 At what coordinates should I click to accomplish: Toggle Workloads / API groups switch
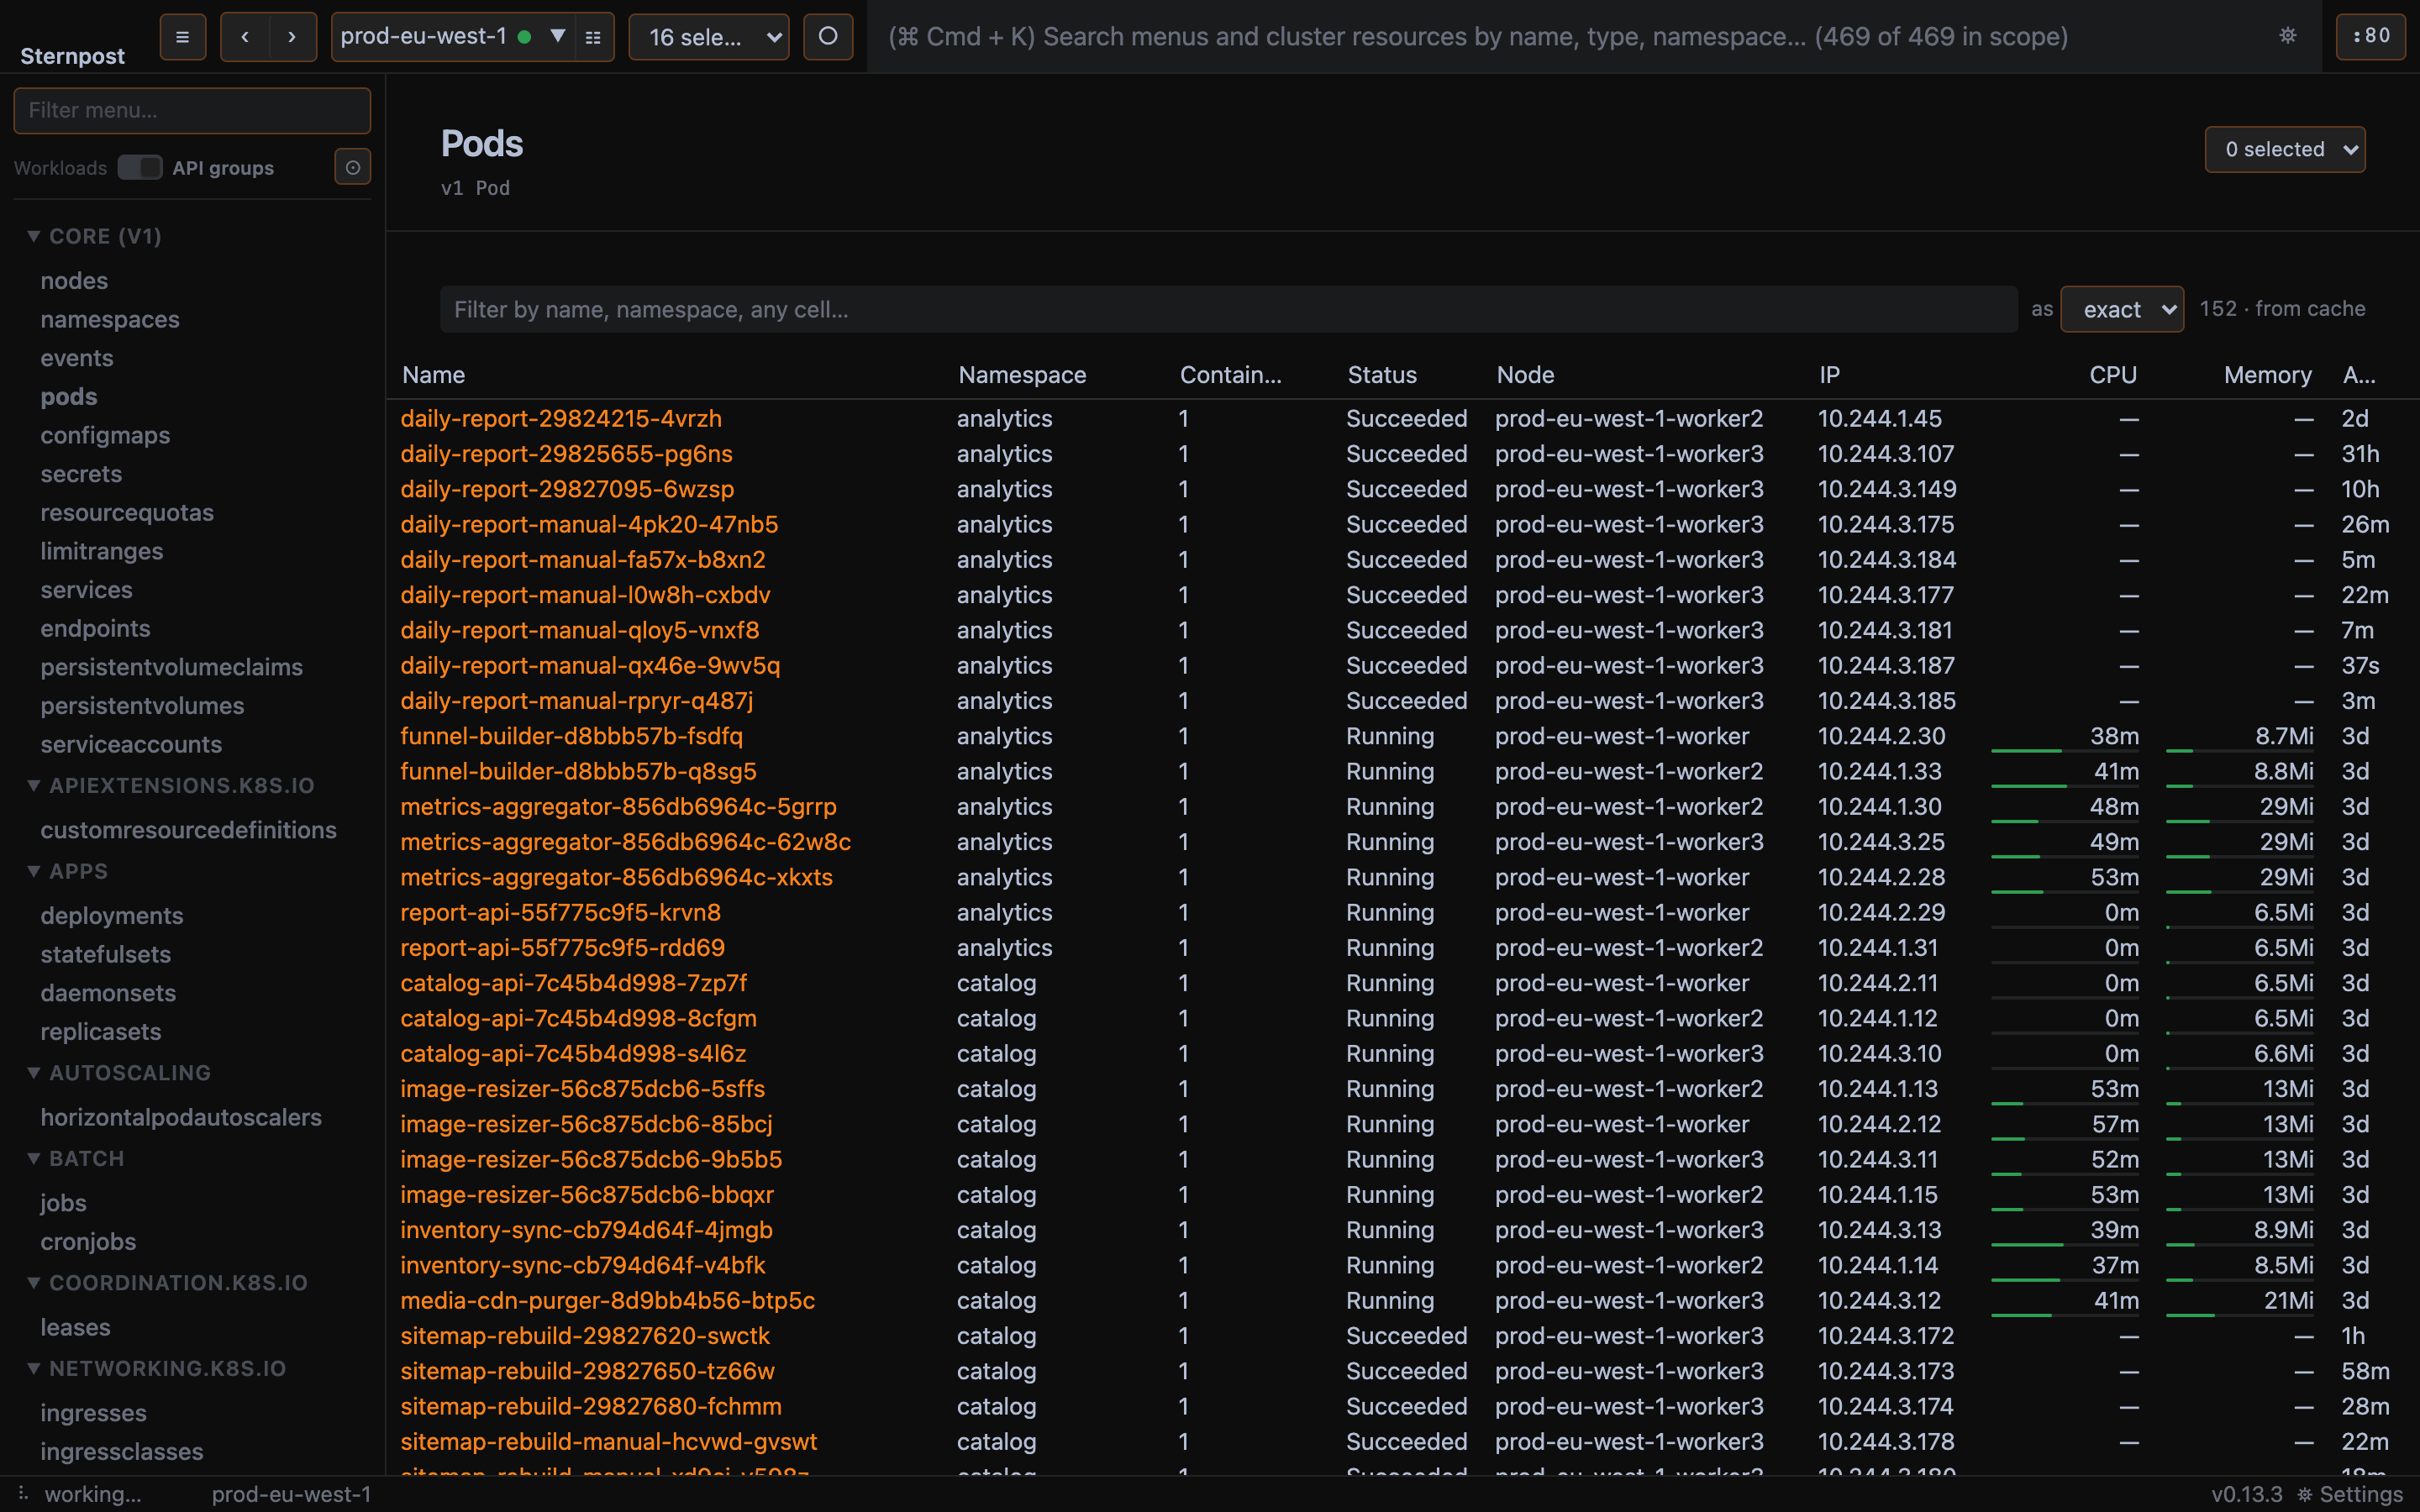click(x=139, y=167)
